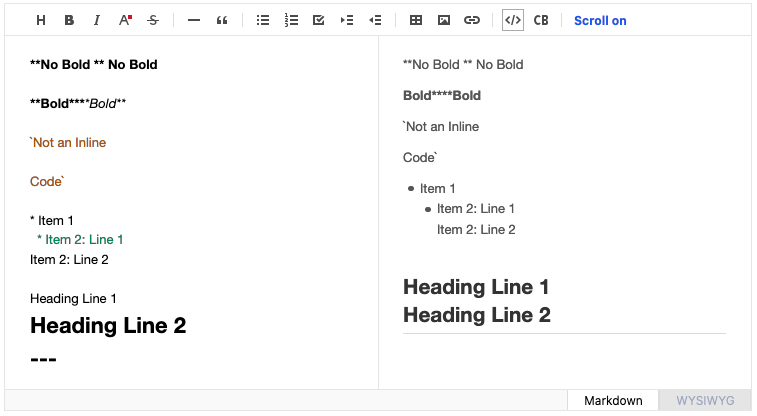Outdent the current list item

pos(375,20)
